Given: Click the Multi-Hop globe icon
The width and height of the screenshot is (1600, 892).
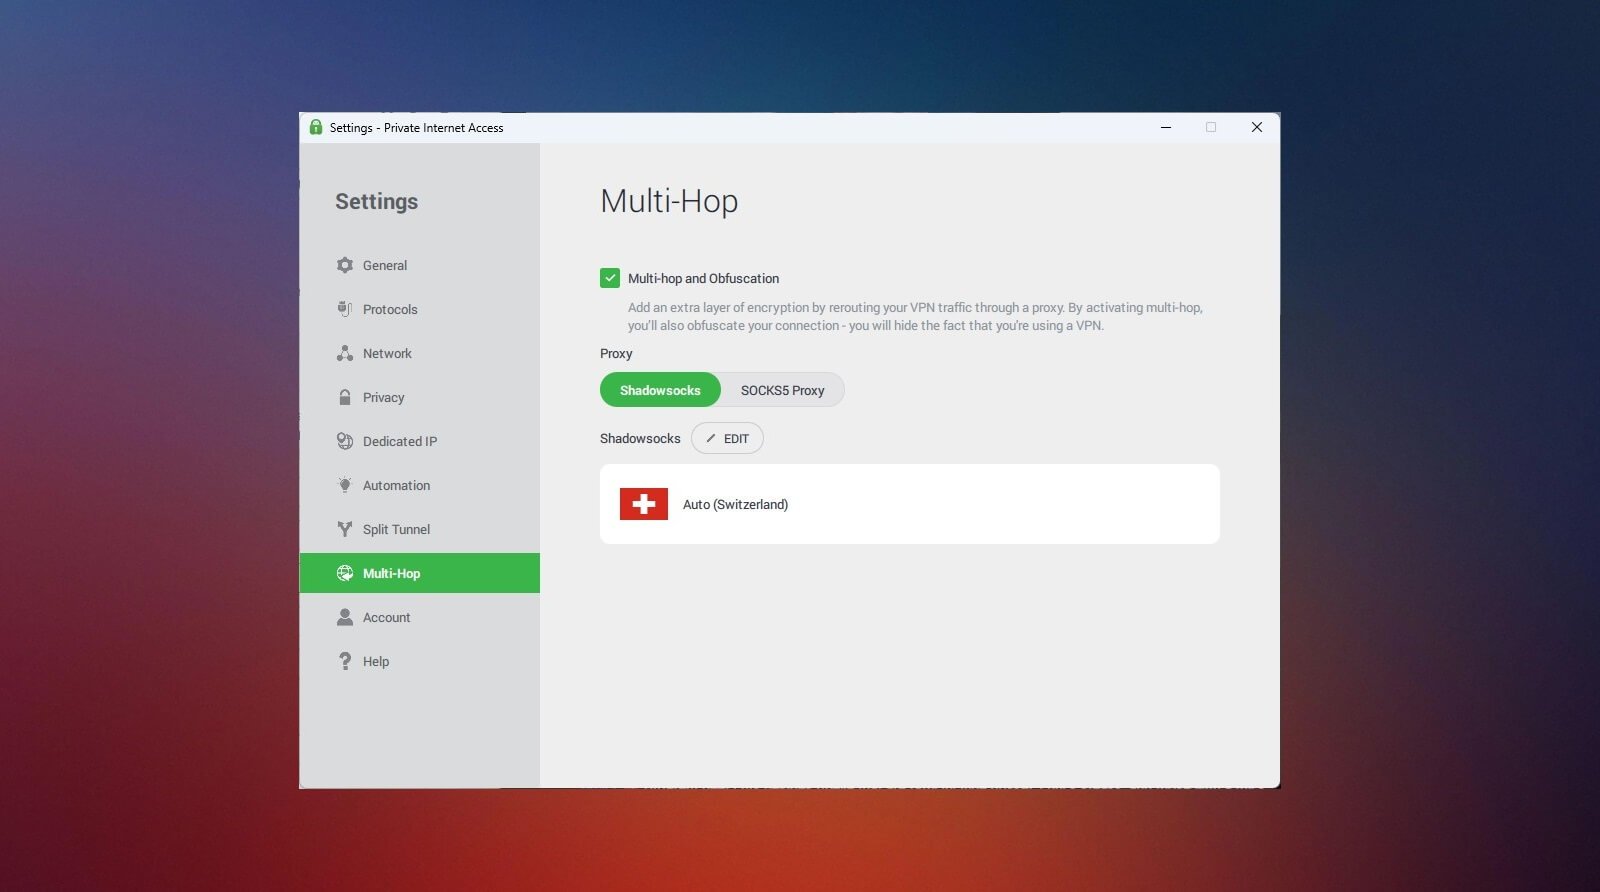Looking at the screenshot, I should [345, 573].
